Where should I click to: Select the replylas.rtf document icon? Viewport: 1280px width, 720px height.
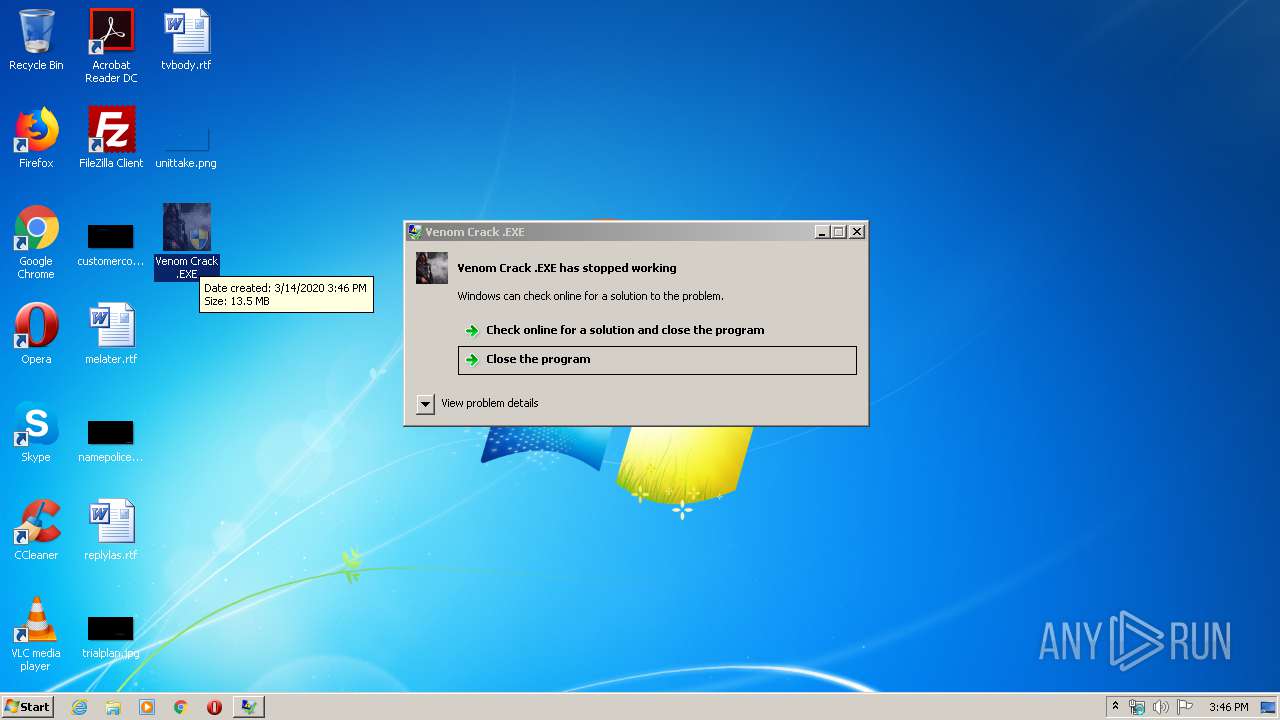tap(111, 530)
